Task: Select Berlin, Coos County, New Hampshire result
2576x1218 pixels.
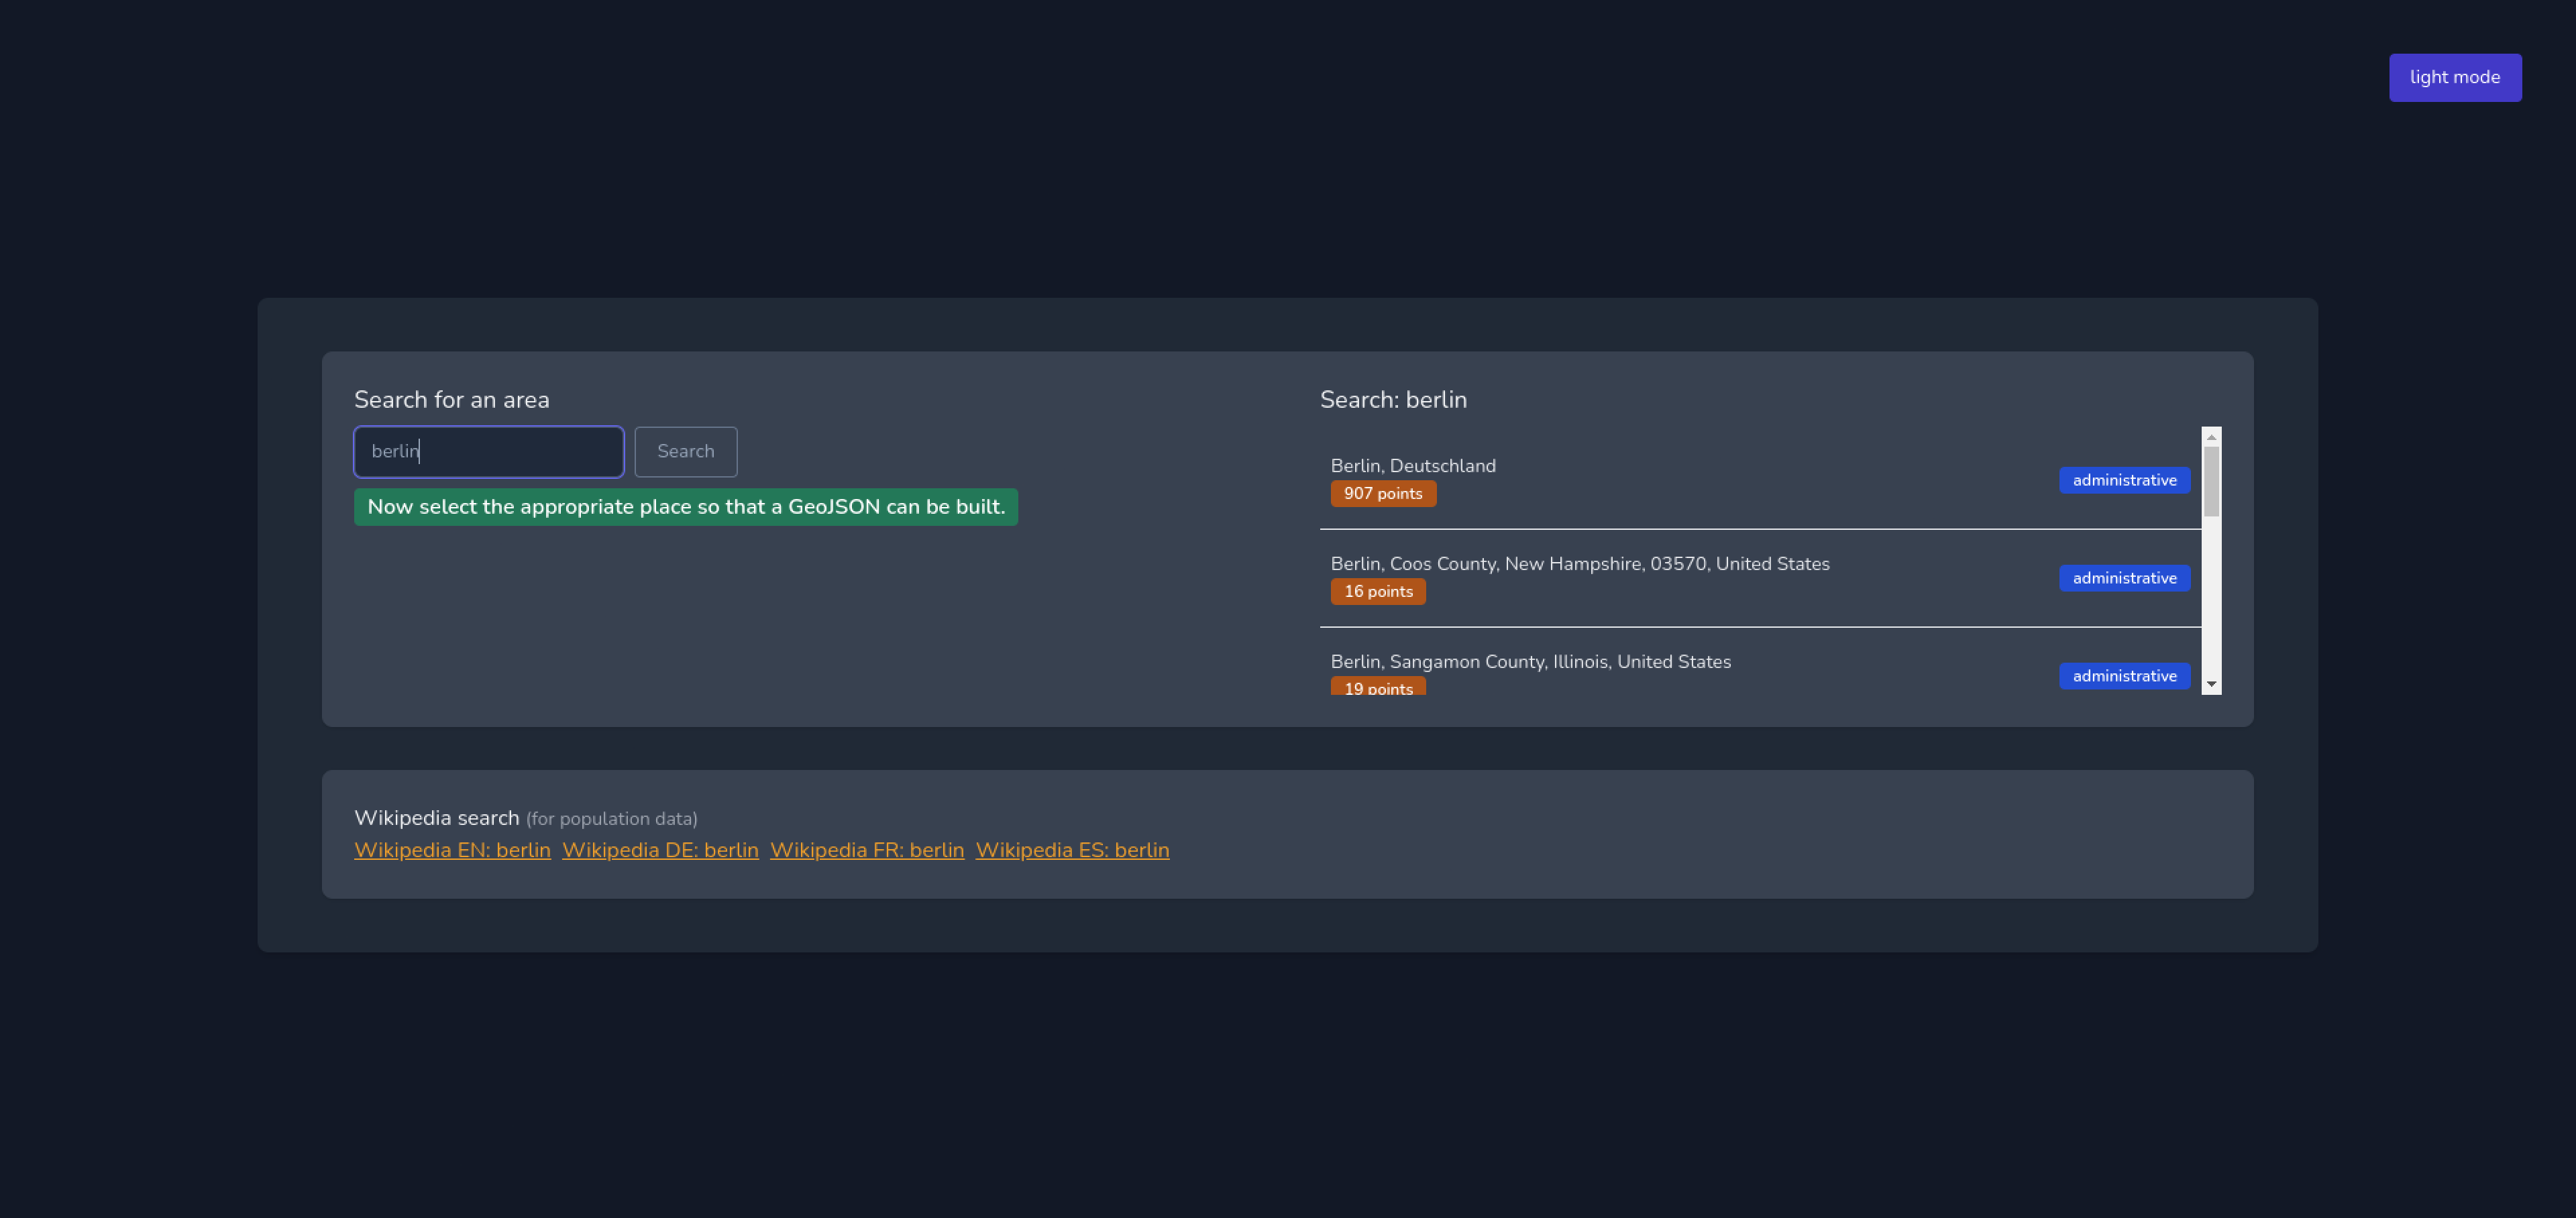Action: [x=1579, y=564]
